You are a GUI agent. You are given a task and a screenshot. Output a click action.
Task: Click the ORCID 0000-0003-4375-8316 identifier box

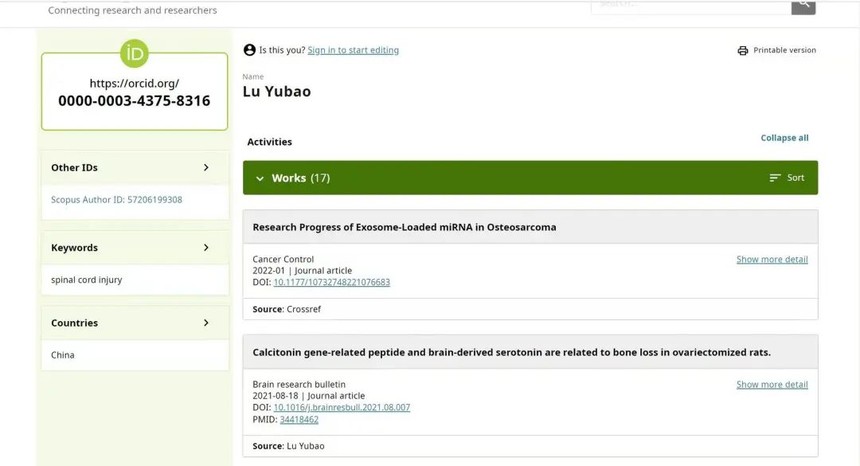pos(134,92)
